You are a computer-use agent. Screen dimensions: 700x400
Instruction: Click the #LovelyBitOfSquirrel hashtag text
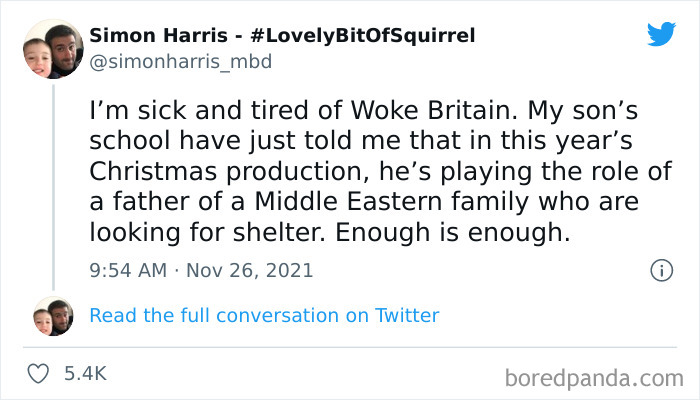(359, 36)
